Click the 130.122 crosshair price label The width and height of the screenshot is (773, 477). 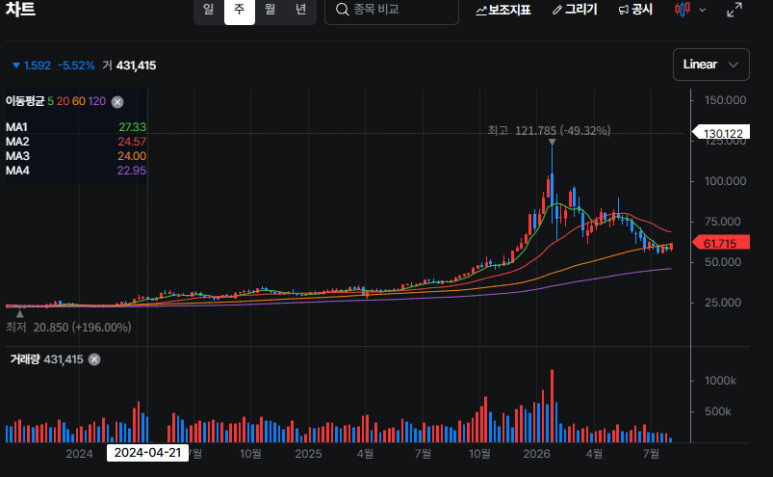coord(721,133)
